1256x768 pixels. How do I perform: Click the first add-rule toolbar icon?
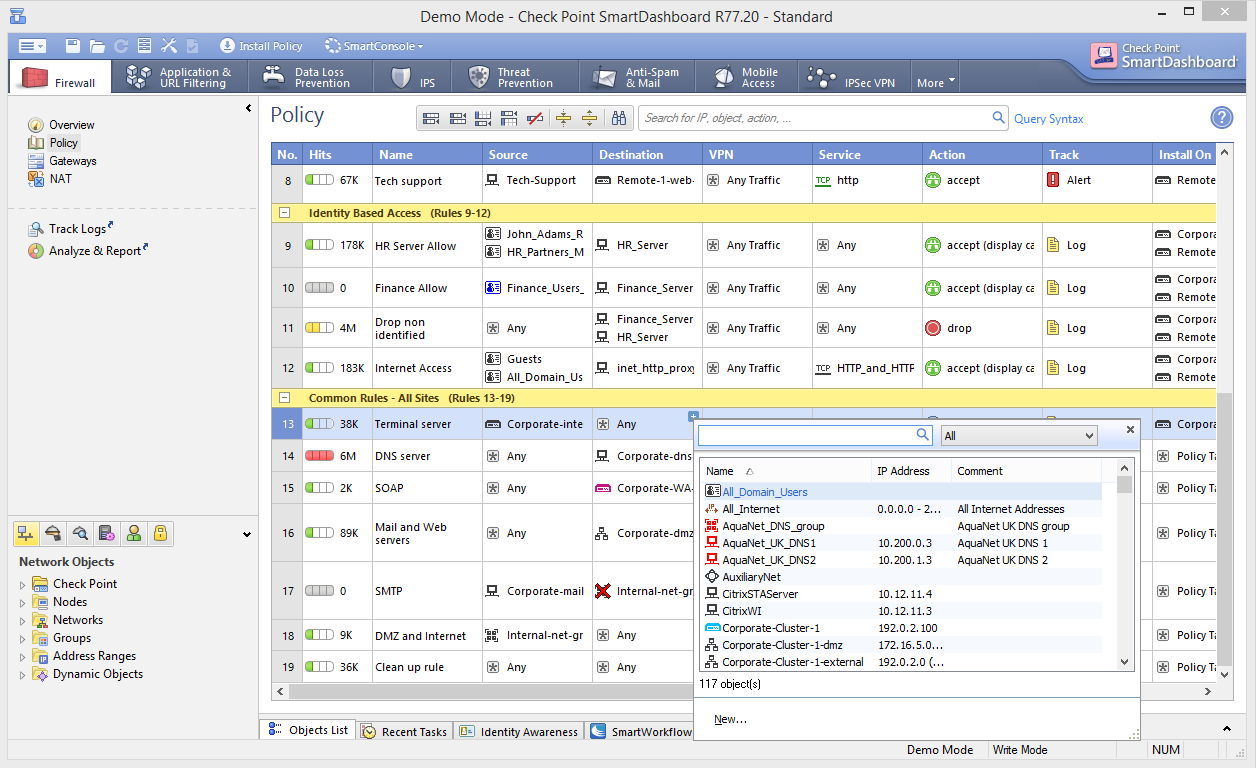431,118
